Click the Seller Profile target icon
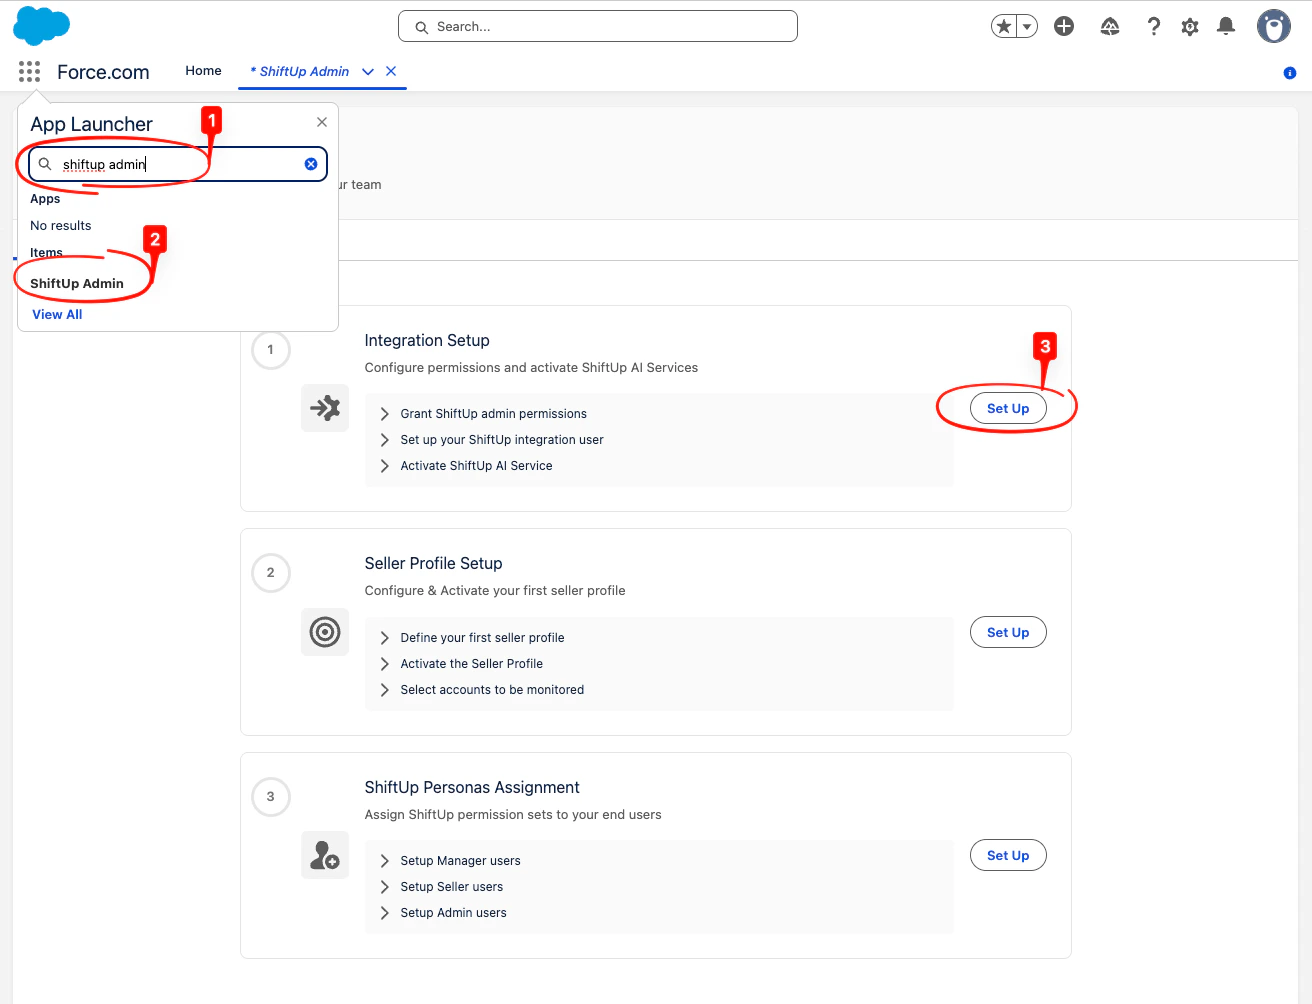The image size is (1312, 1004). coord(325,632)
